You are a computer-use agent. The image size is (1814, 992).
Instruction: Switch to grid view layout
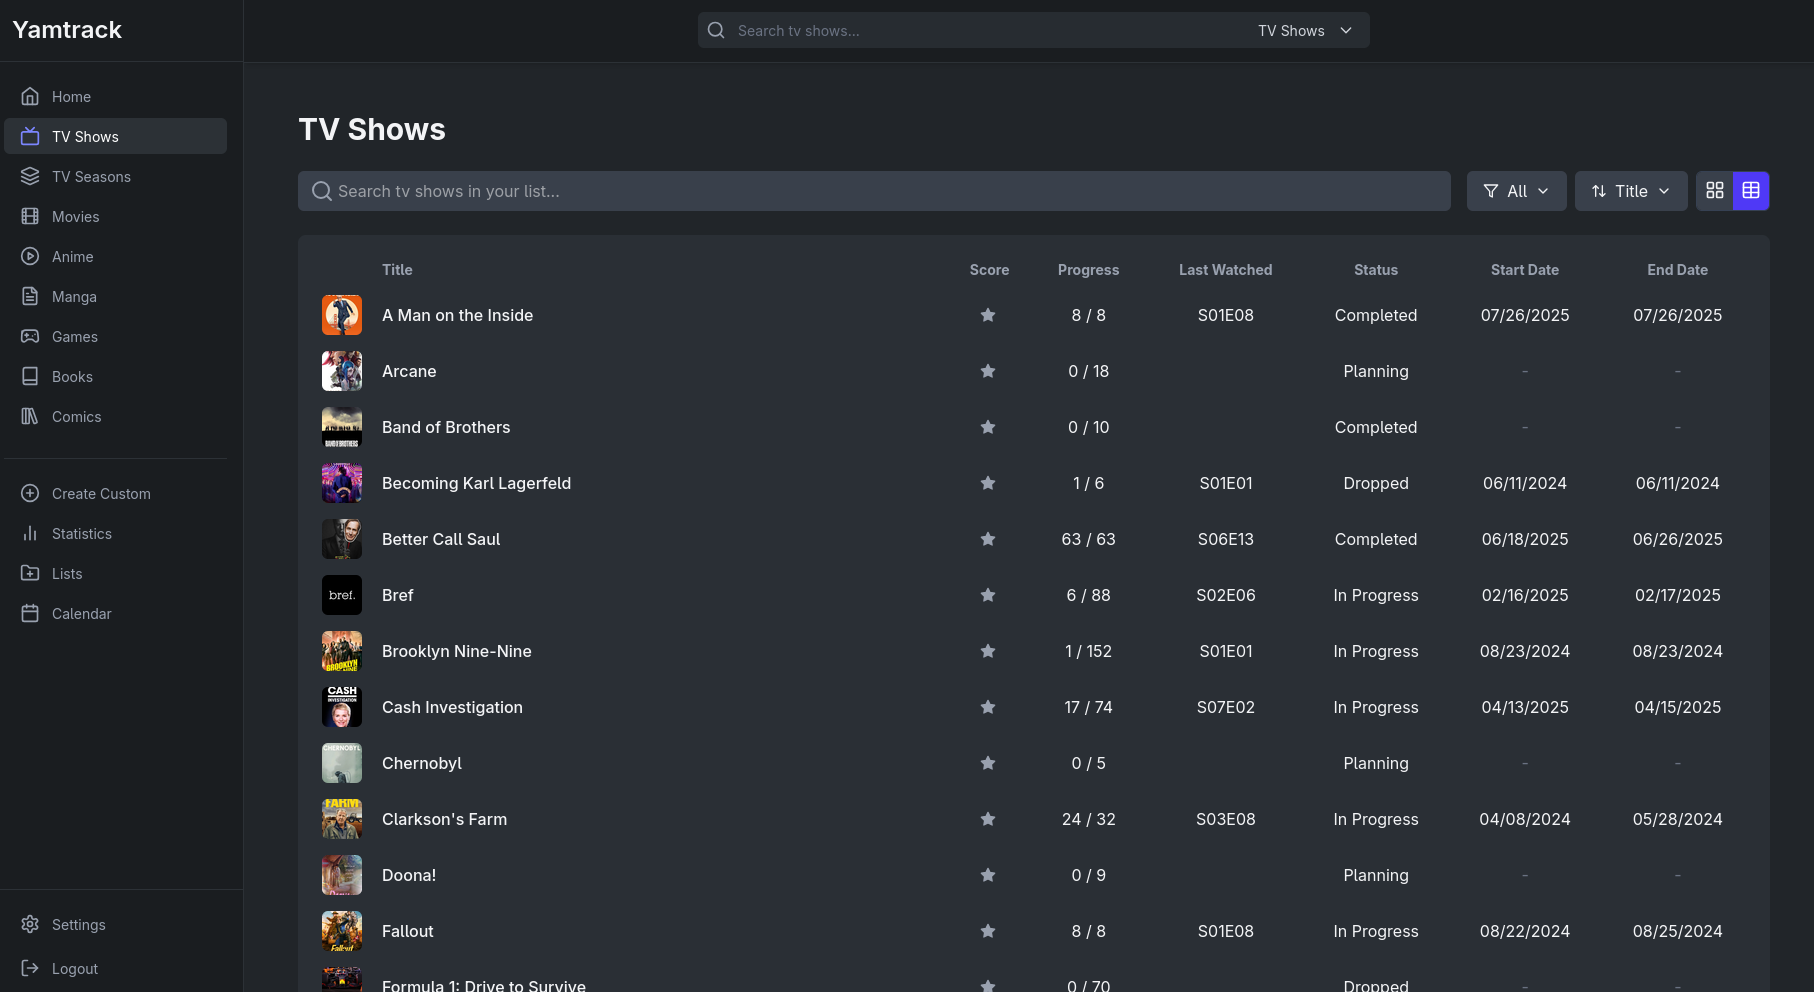pyautogui.click(x=1715, y=191)
